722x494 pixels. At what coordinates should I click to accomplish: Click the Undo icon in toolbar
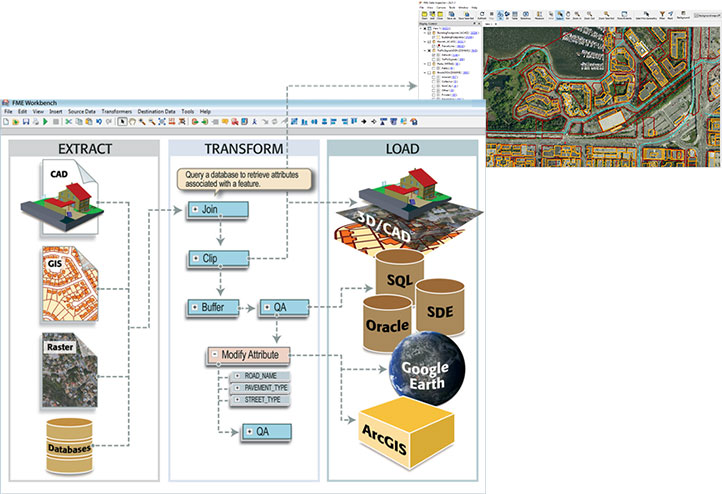pos(100,121)
